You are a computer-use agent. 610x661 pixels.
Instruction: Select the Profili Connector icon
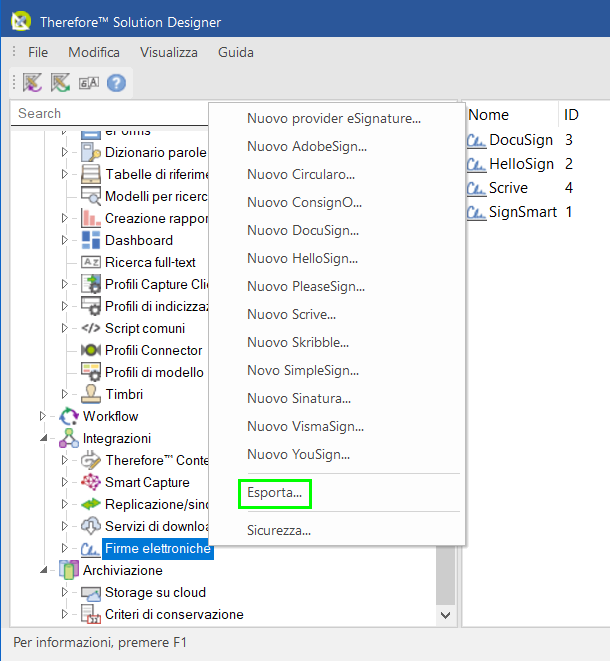(91, 350)
